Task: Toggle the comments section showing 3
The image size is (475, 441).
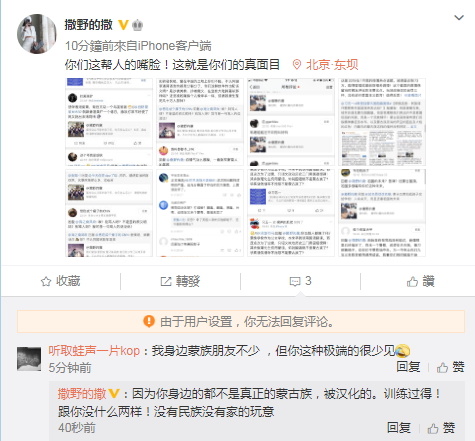Action: click(x=300, y=281)
